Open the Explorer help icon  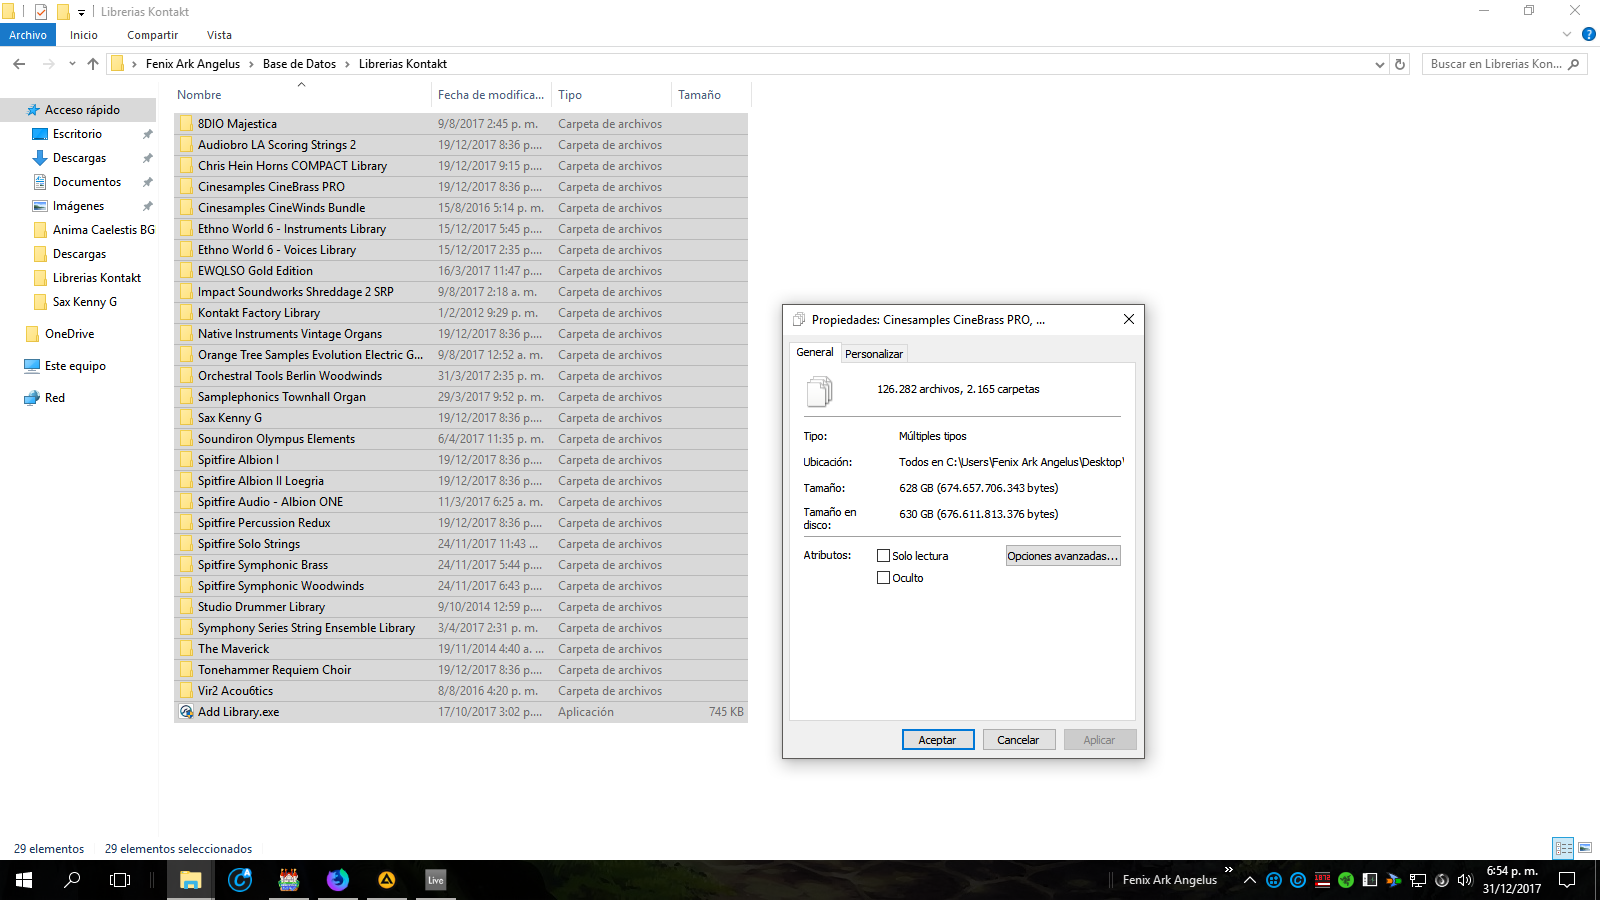[1588, 34]
